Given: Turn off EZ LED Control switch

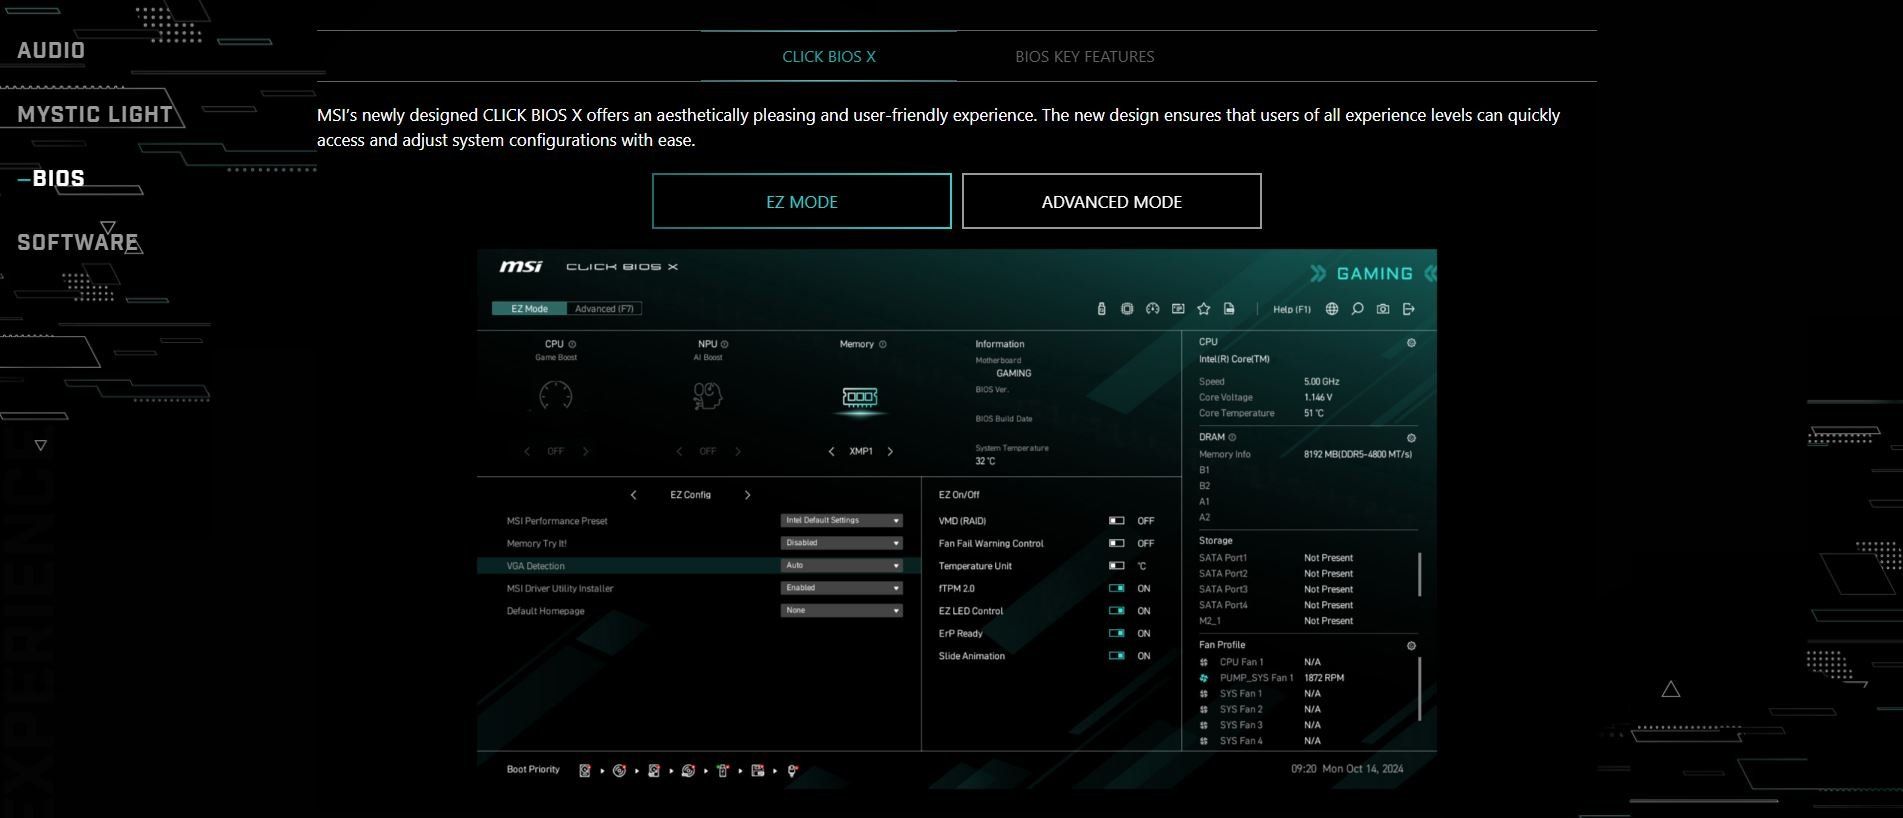Looking at the screenshot, I should pyautogui.click(x=1117, y=611).
